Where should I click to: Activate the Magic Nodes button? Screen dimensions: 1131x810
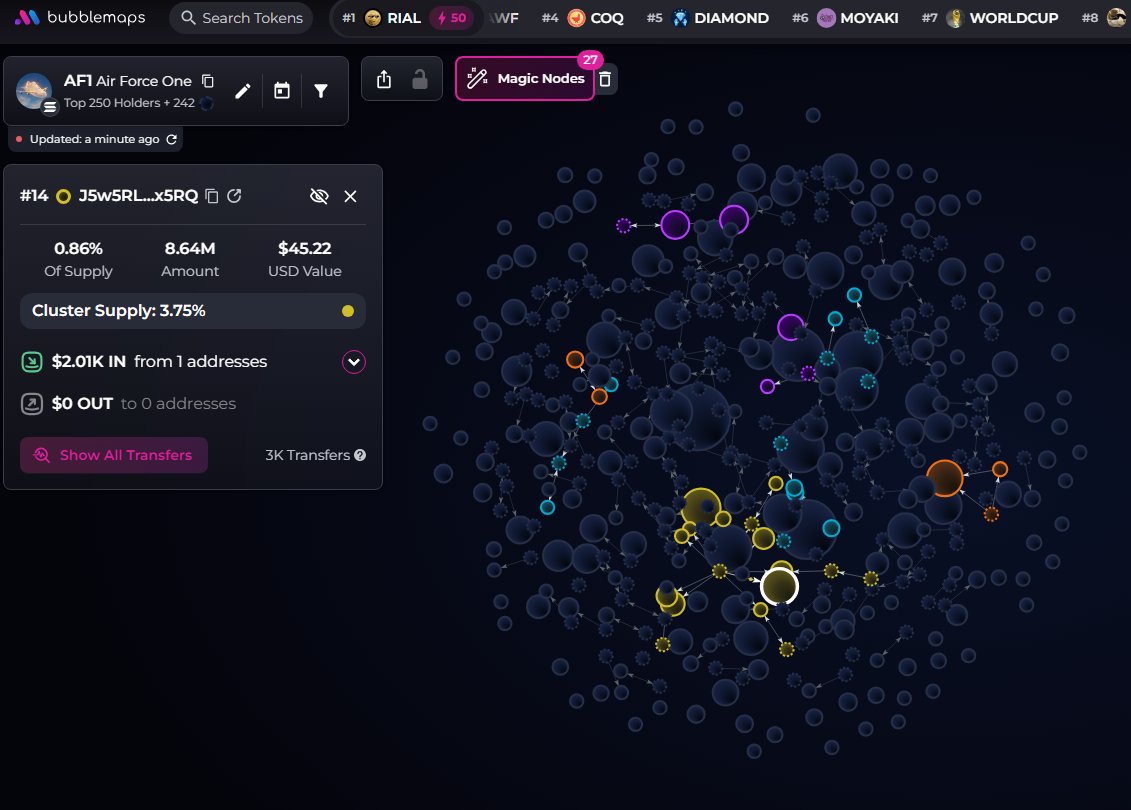coord(525,79)
